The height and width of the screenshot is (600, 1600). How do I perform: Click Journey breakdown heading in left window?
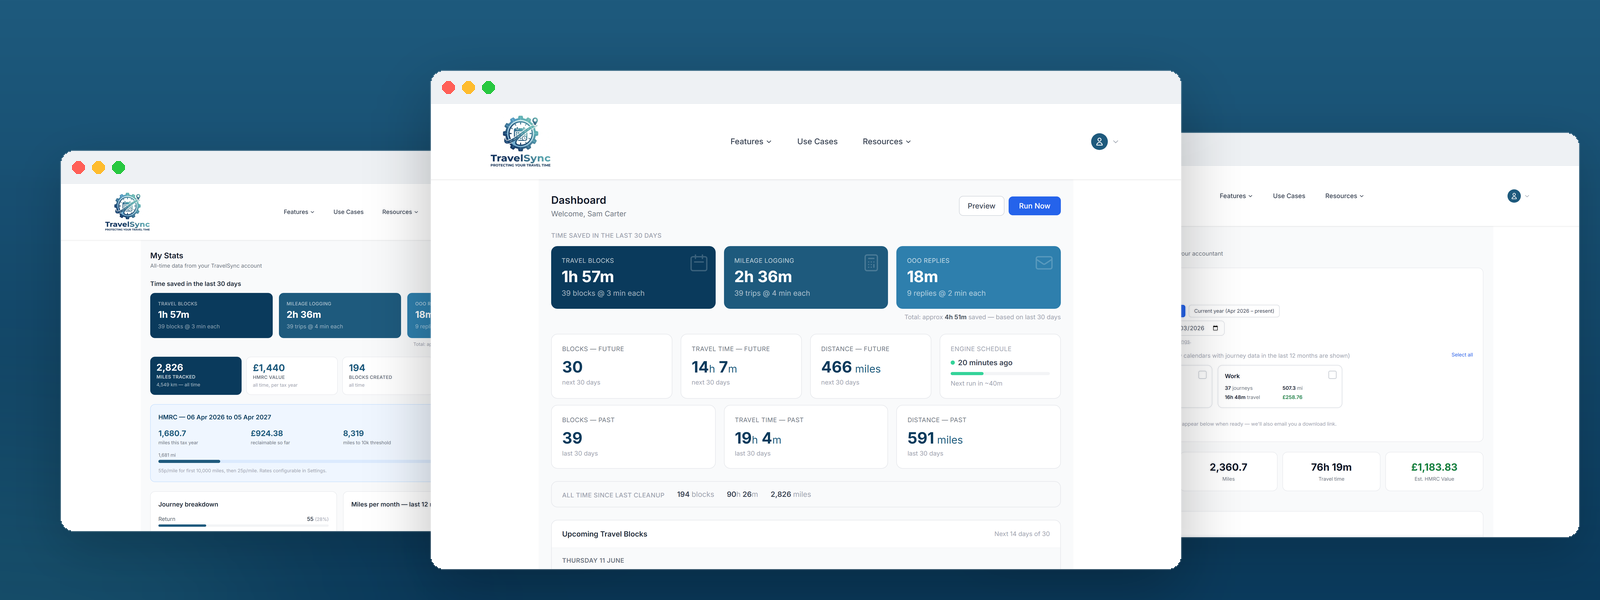coord(188,505)
